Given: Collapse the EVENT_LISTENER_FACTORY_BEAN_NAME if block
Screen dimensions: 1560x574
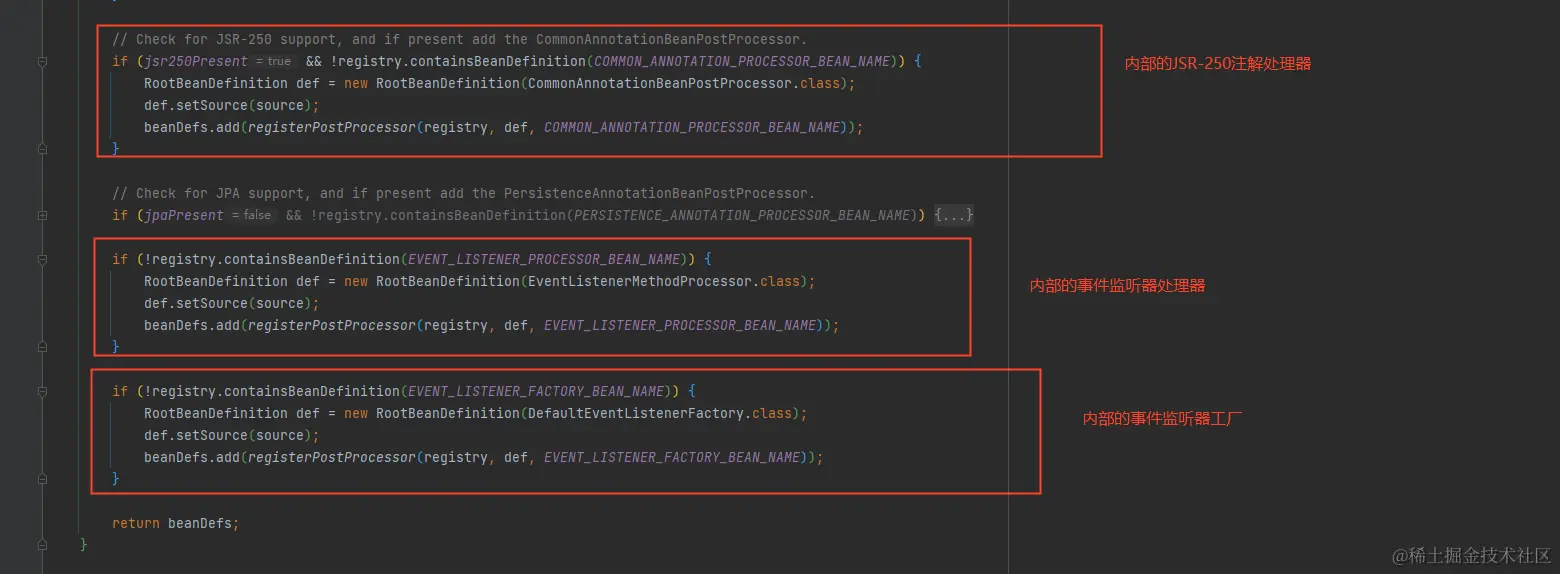Looking at the screenshot, I should pos(42,391).
